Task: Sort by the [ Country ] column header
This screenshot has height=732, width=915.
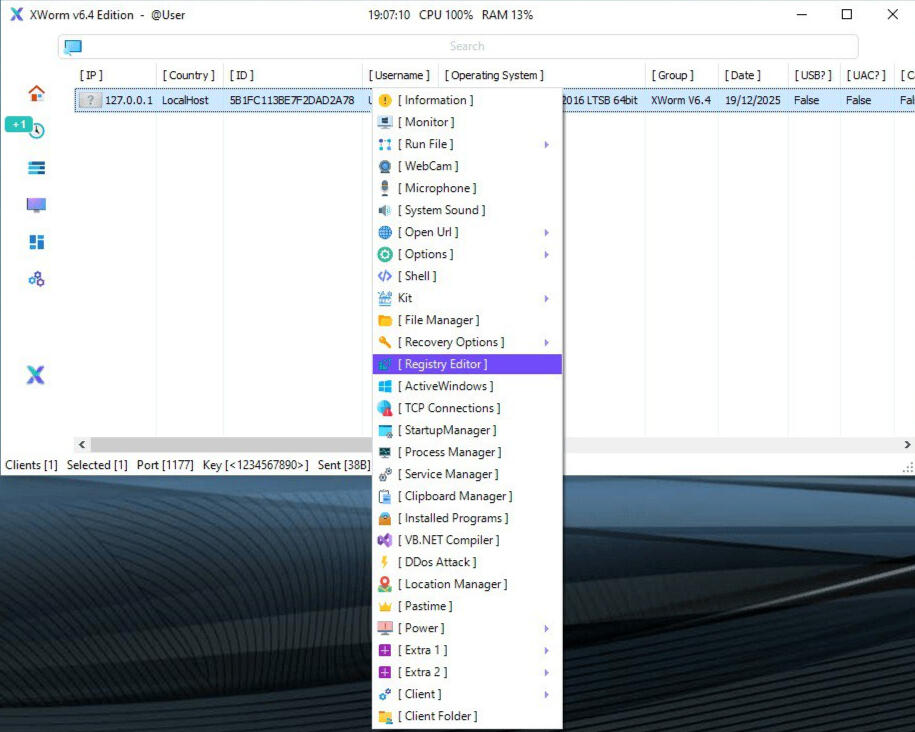Action: pyautogui.click(x=188, y=75)
